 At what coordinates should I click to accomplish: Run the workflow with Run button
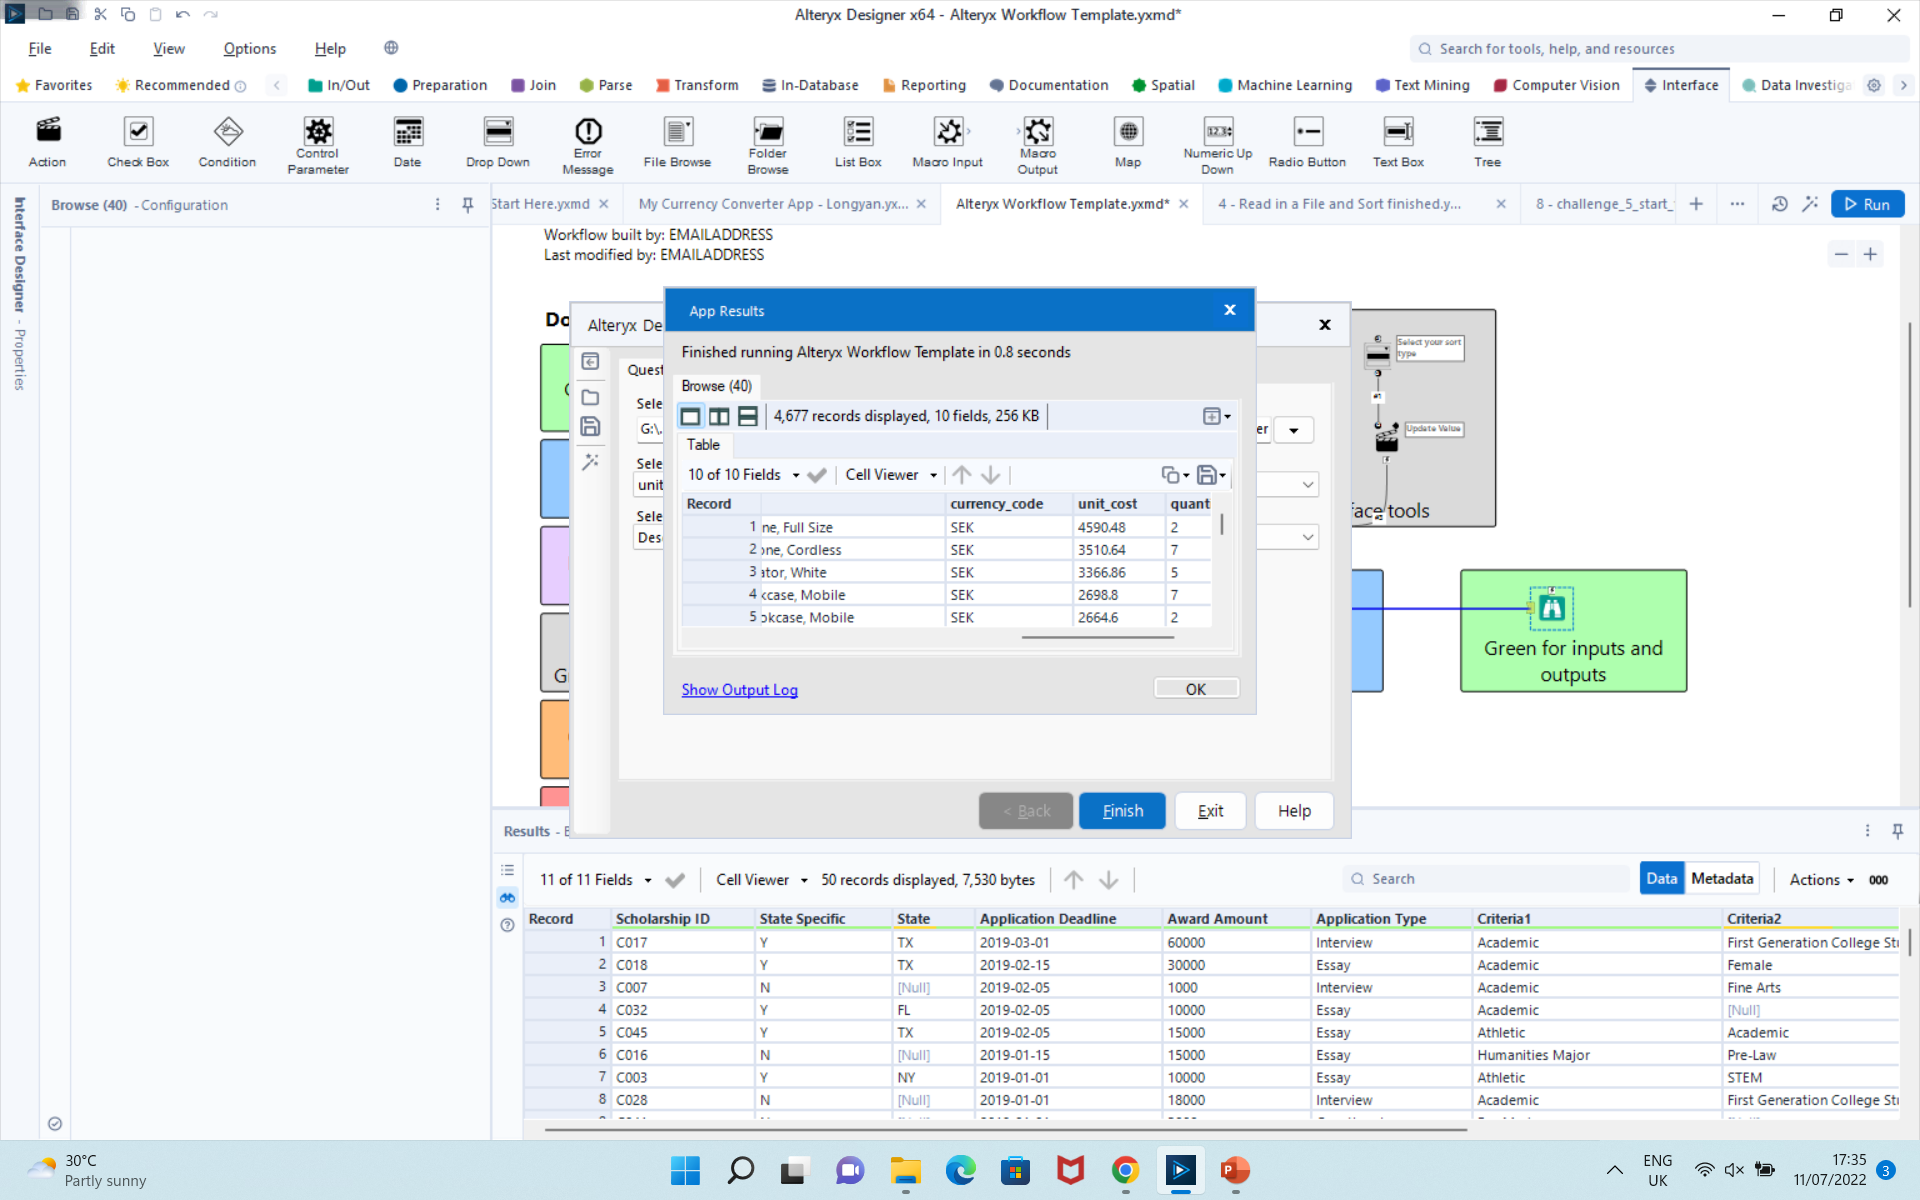(x=1867, y=204)
